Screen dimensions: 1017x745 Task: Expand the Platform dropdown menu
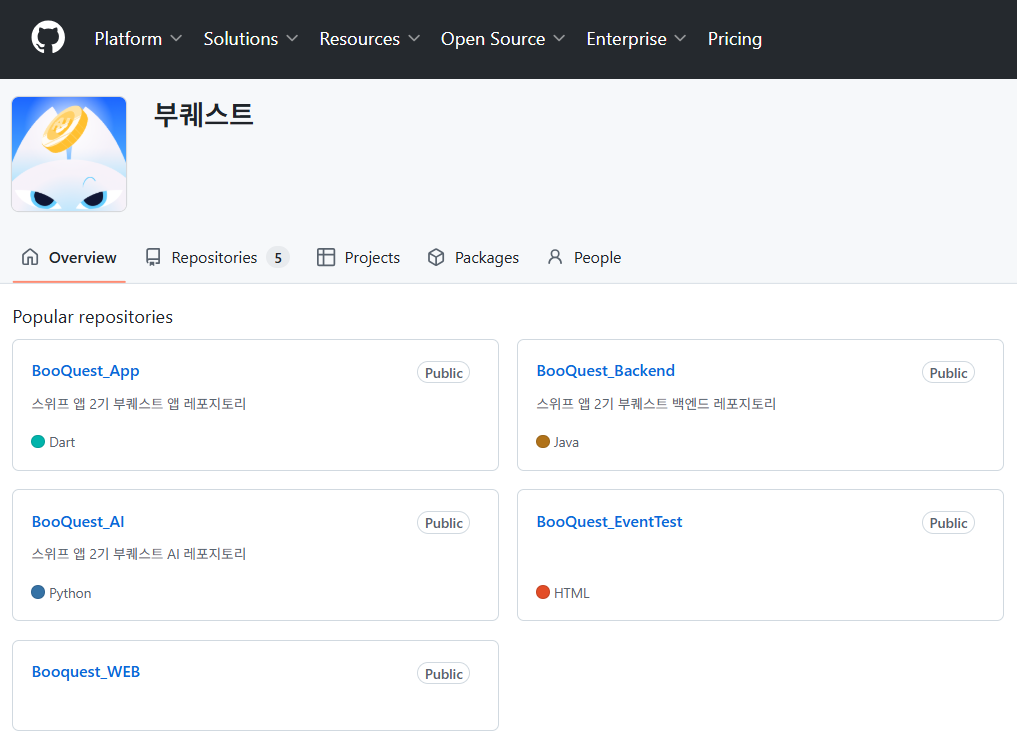pyautogui.click(x=138, y=39)
